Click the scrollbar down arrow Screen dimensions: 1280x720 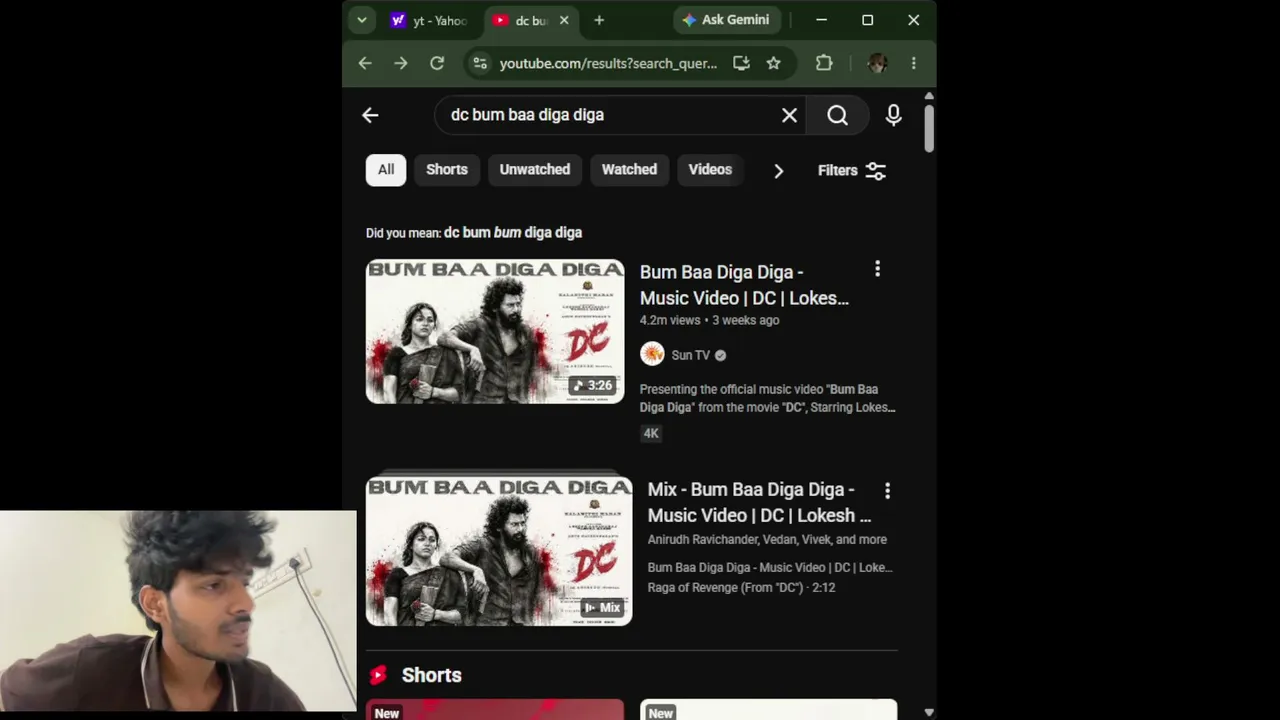929,712
